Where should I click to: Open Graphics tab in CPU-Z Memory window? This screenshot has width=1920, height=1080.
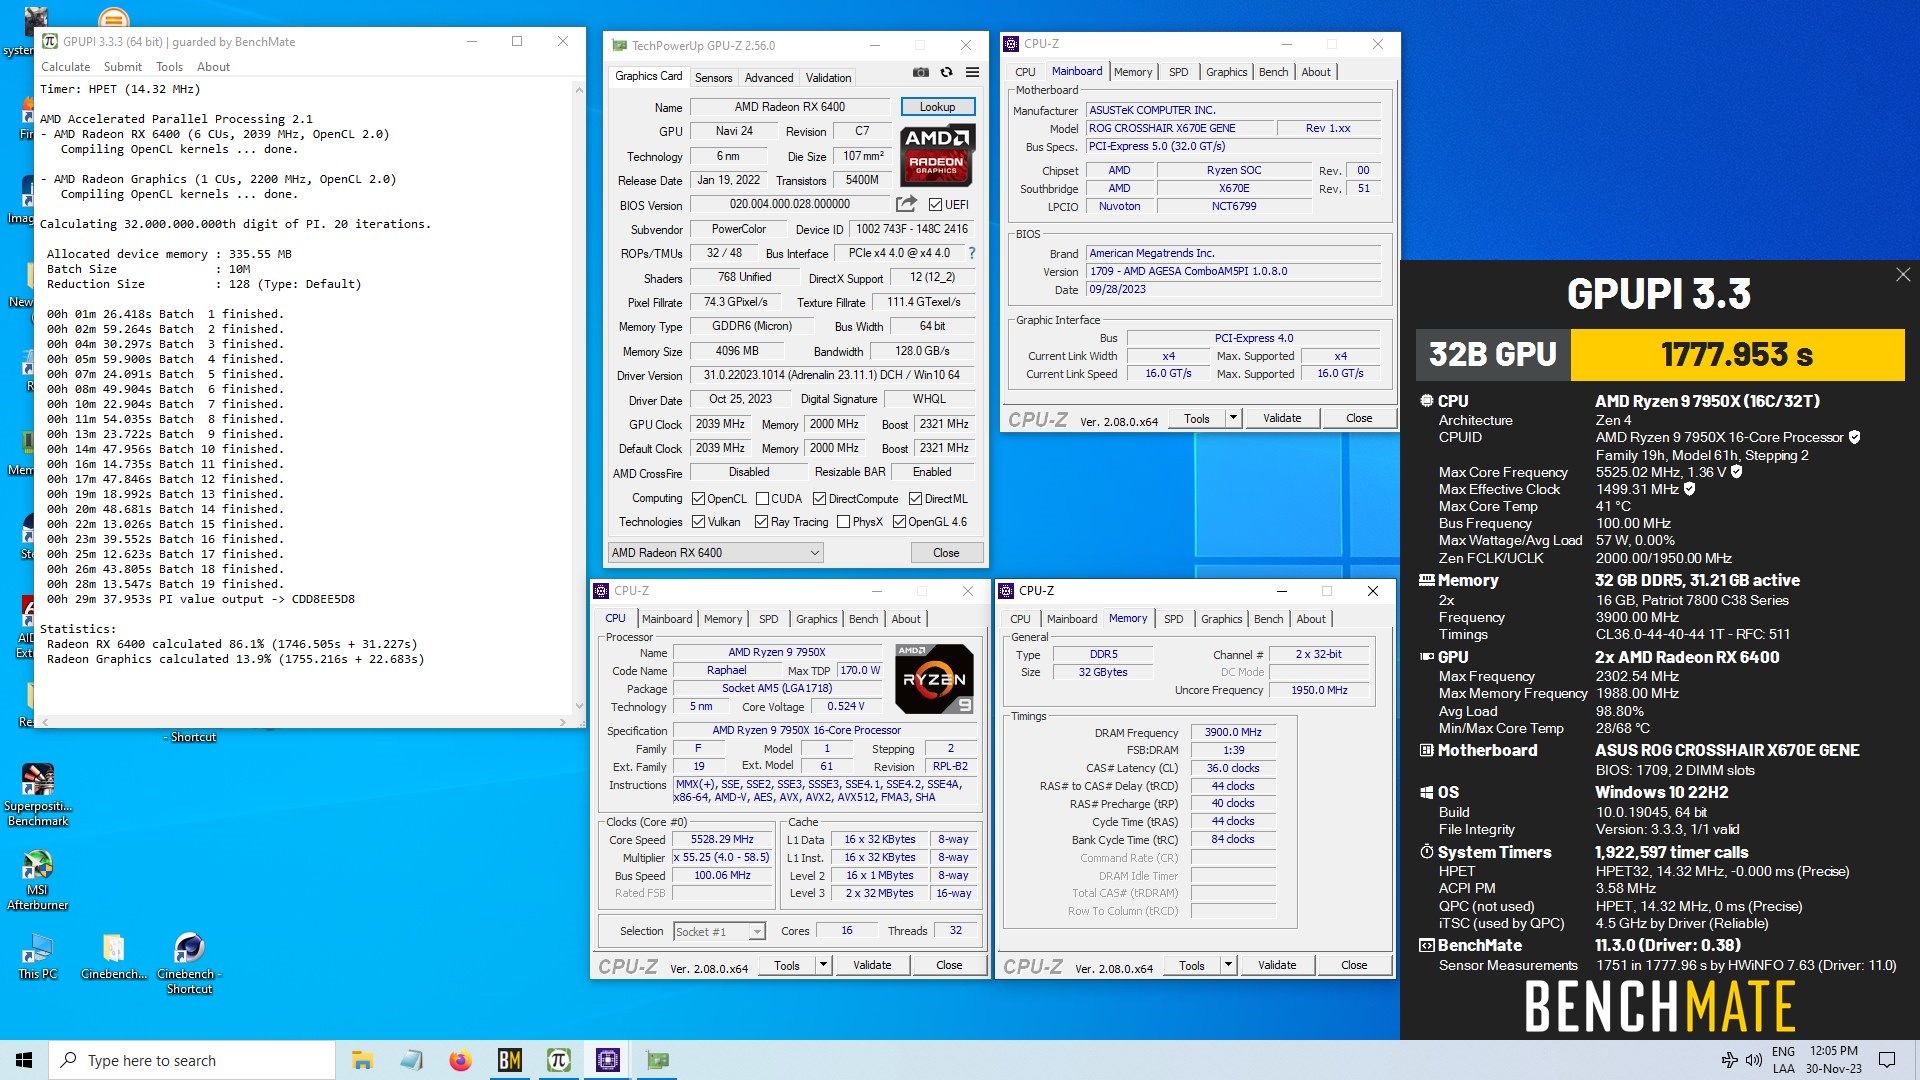[x=1222, y=619]
